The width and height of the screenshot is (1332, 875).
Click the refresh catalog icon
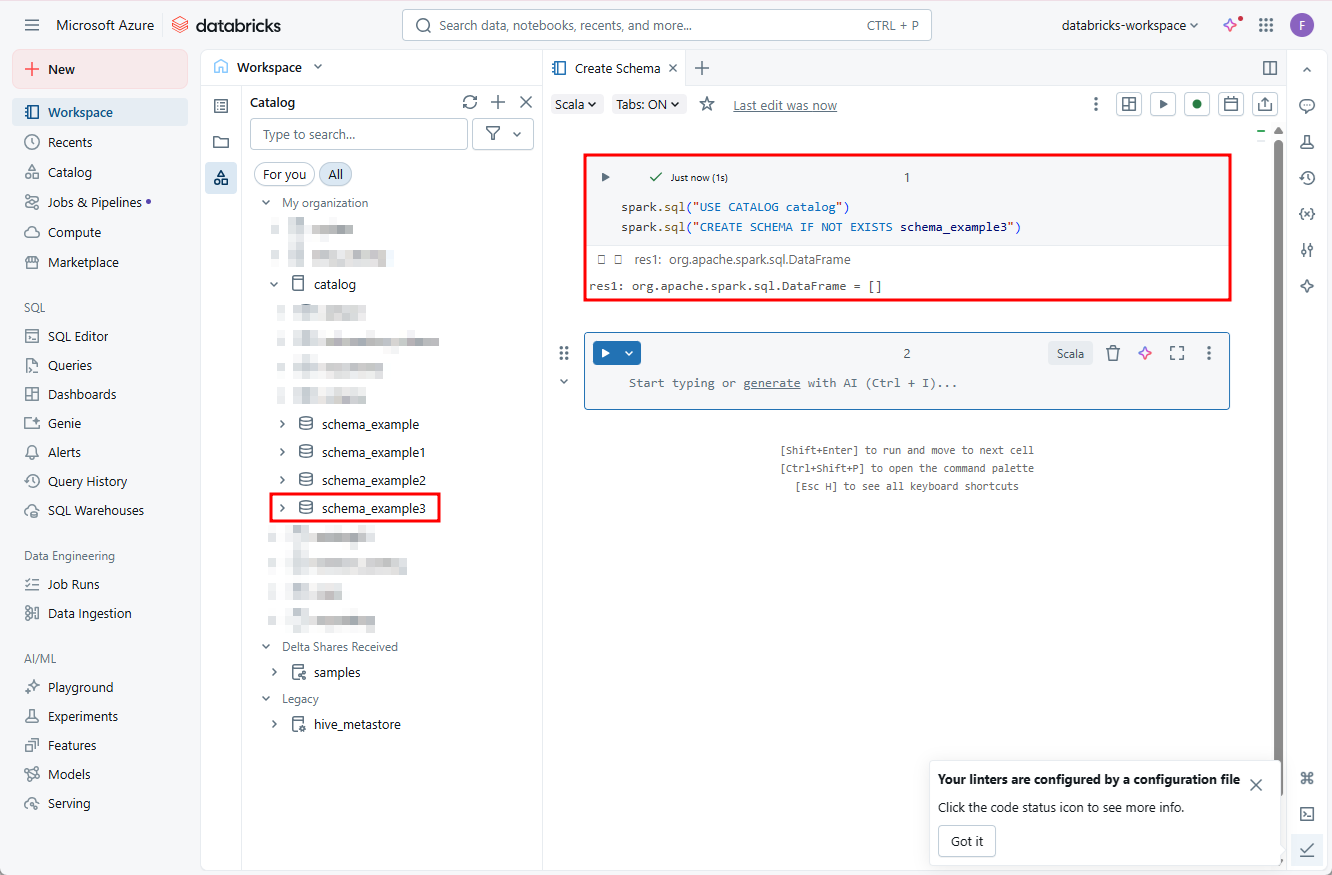coord(470,102)
